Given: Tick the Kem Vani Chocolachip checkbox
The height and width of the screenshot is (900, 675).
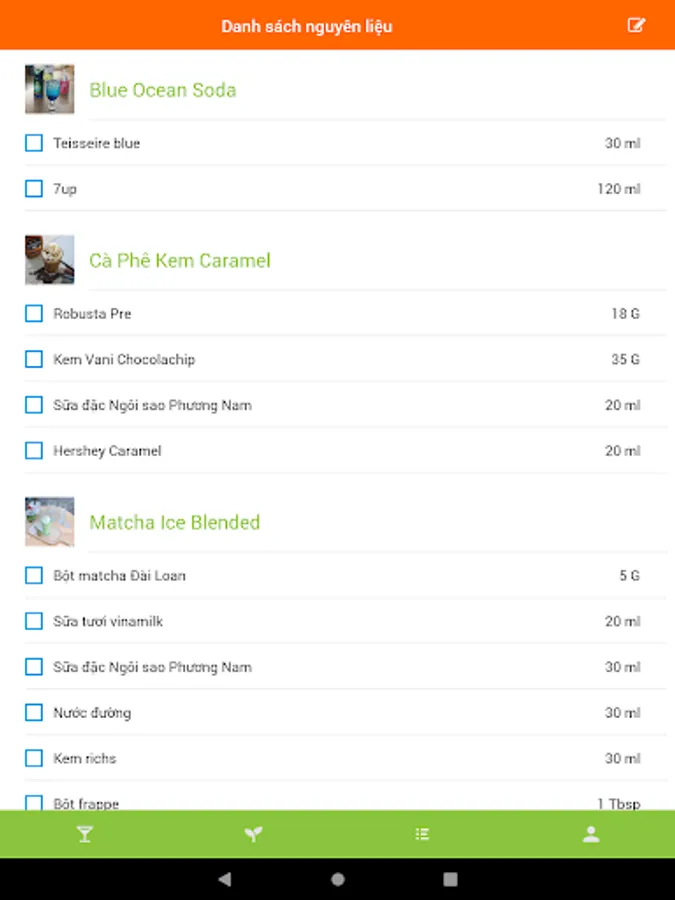Looking at the screenshot, I should [34, 359].
